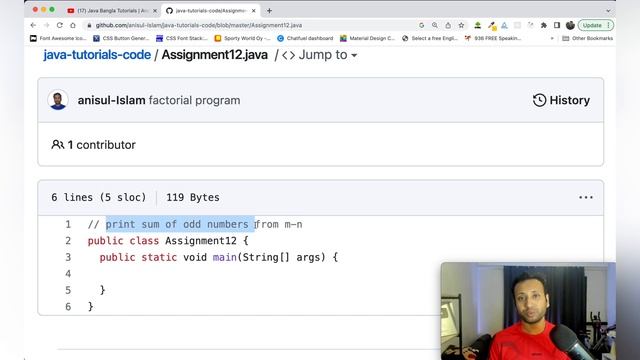
Task: Open the Extensions puzzle piece icon
Action: [x=544, y=25]
